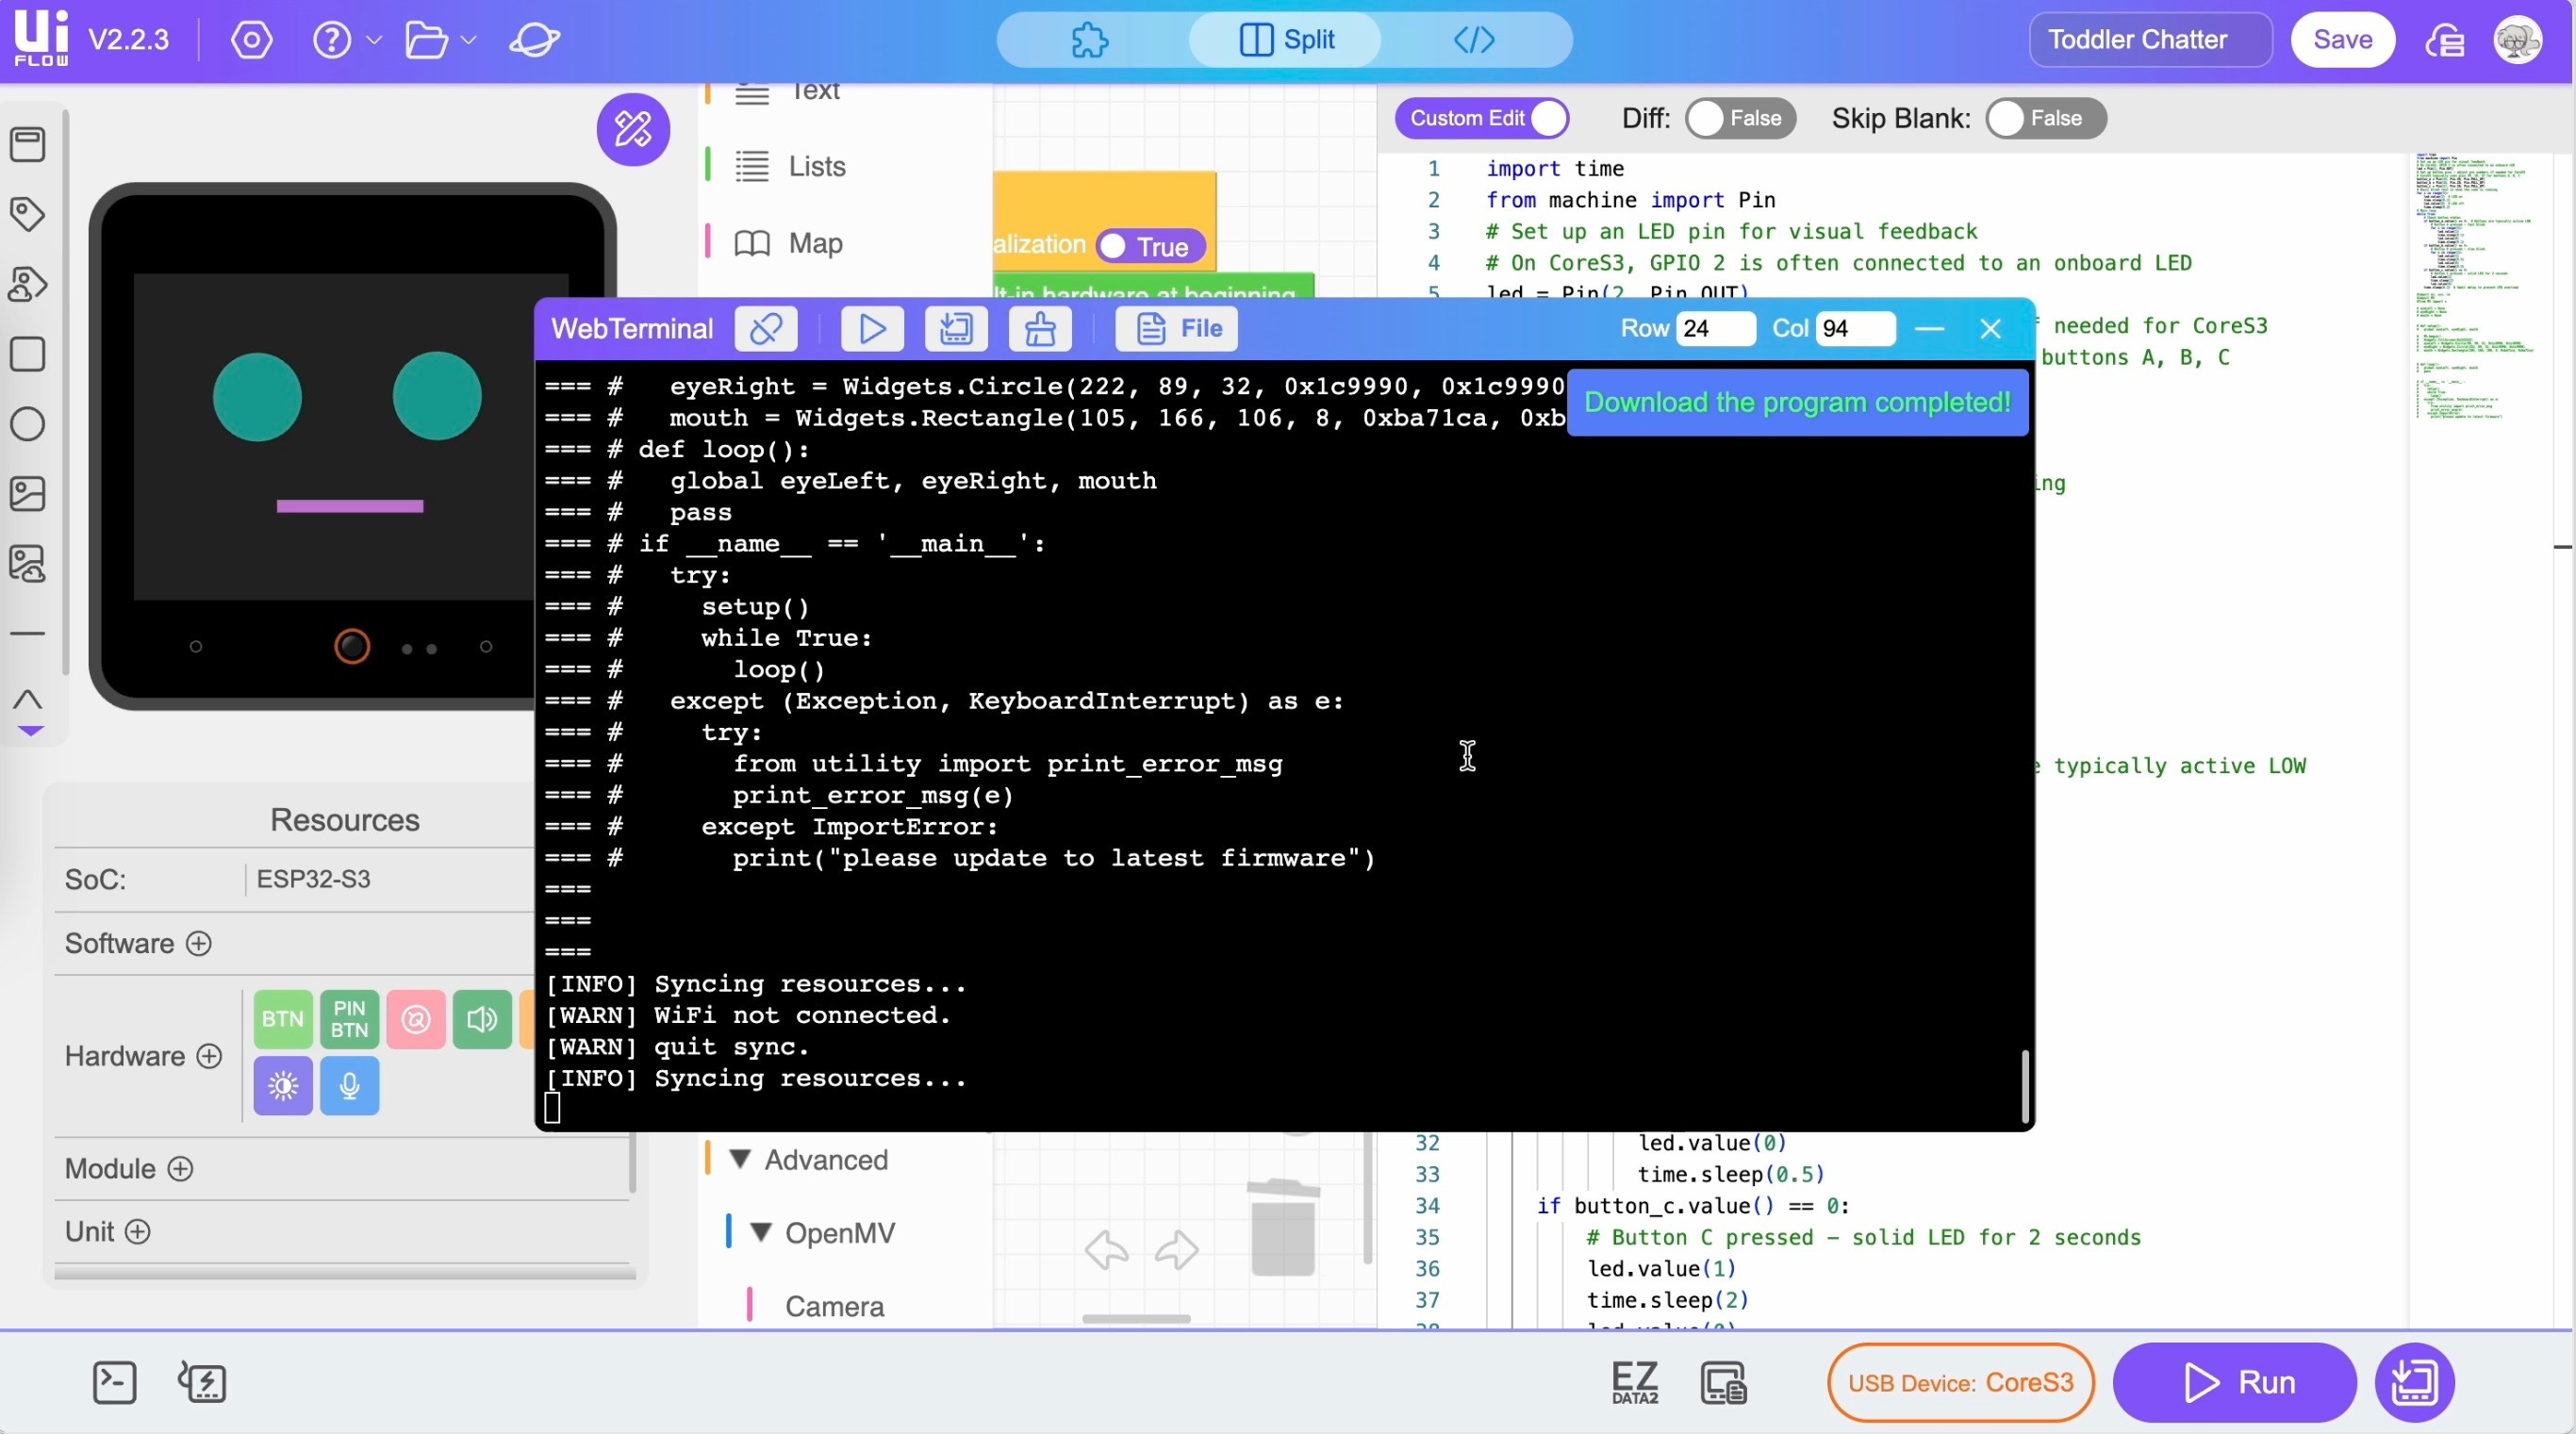This screenshot has width=2576, height=1434.
Task: Click the terminal Row number field
Action: click(x=1714, y=328)
